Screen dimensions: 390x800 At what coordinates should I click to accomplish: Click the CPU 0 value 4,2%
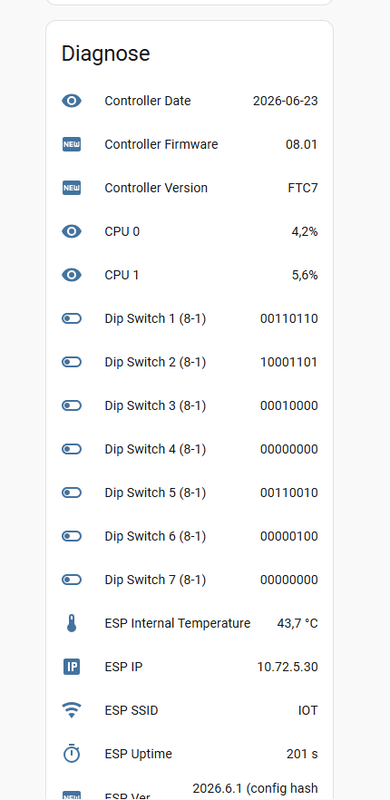coord(305,232)
